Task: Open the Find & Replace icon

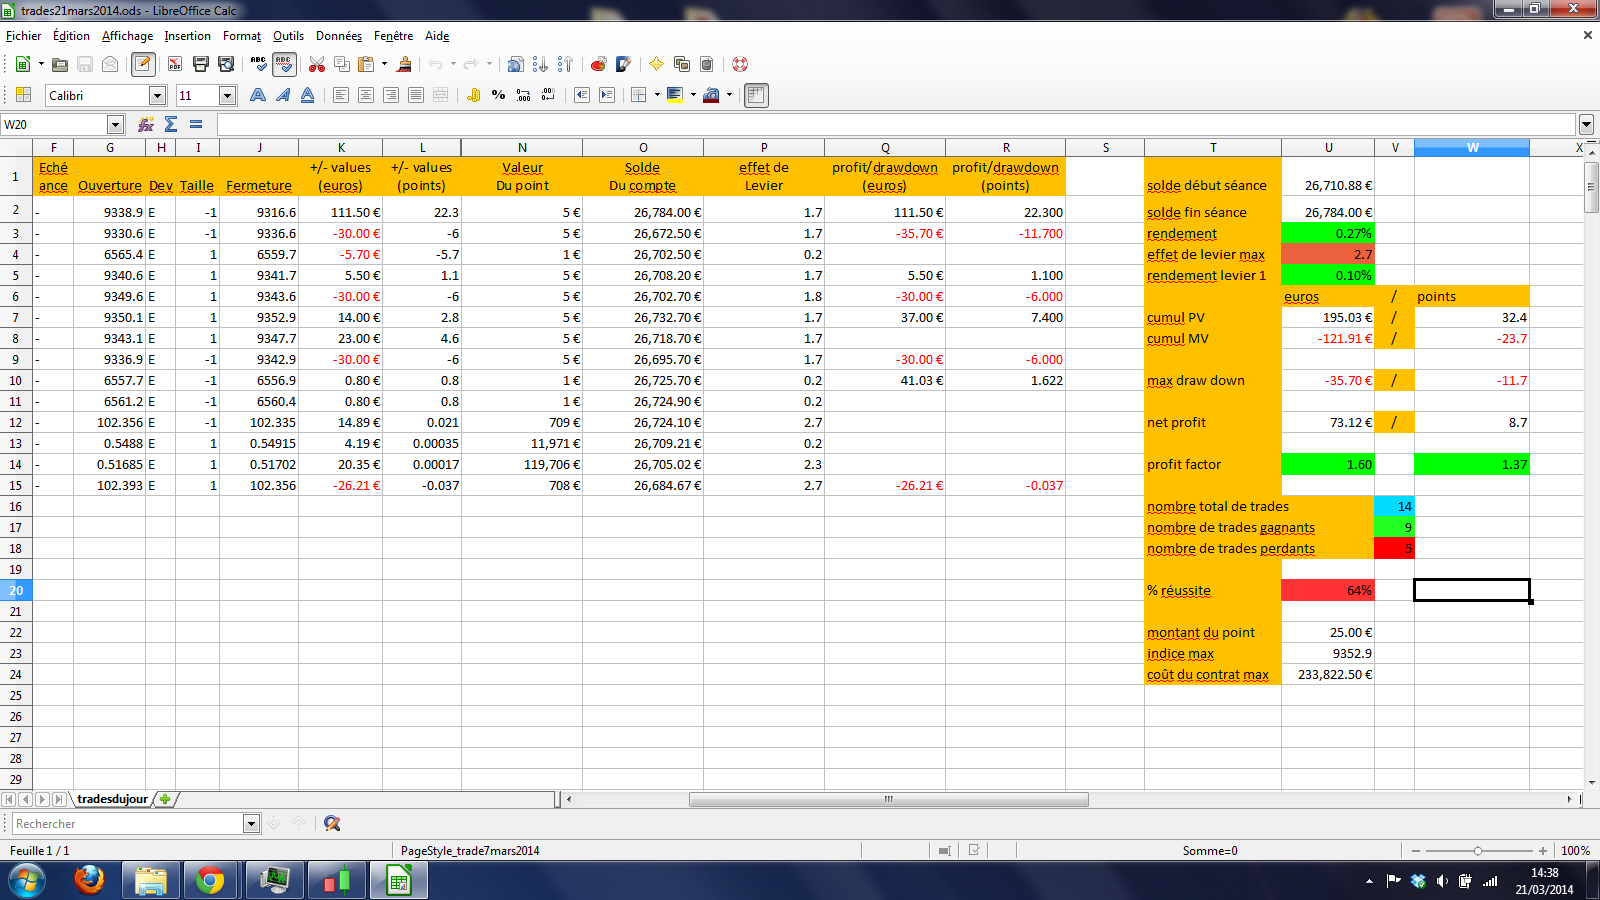Action: (332, 823)
